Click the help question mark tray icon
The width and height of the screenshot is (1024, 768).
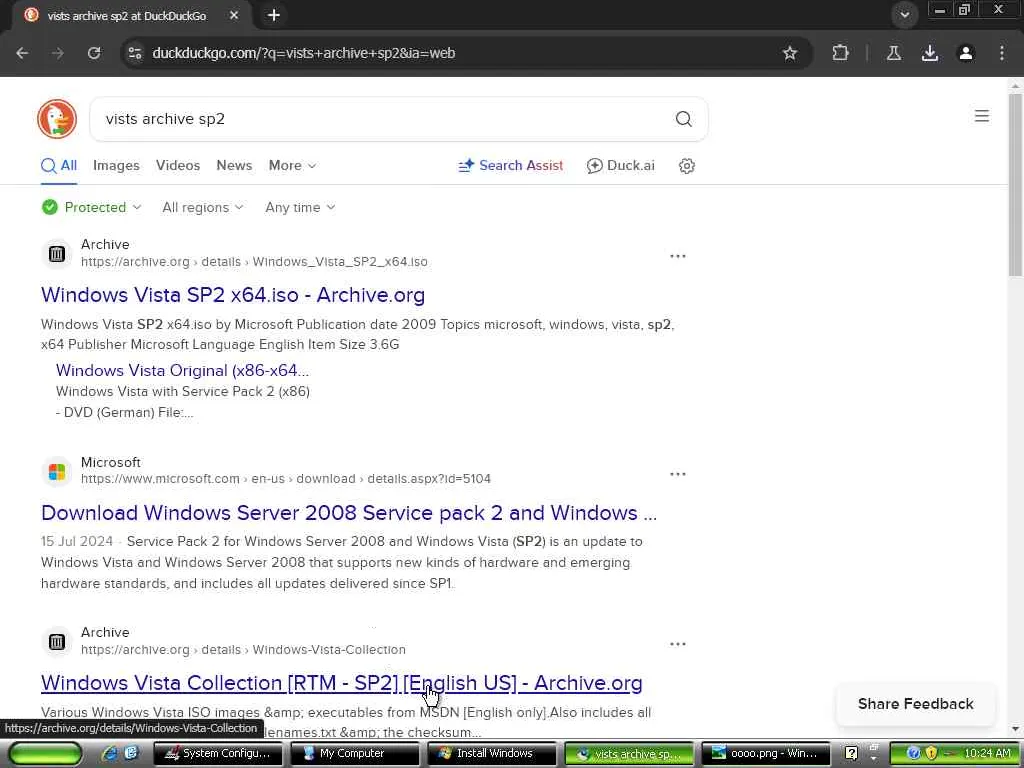click(851, 754)
